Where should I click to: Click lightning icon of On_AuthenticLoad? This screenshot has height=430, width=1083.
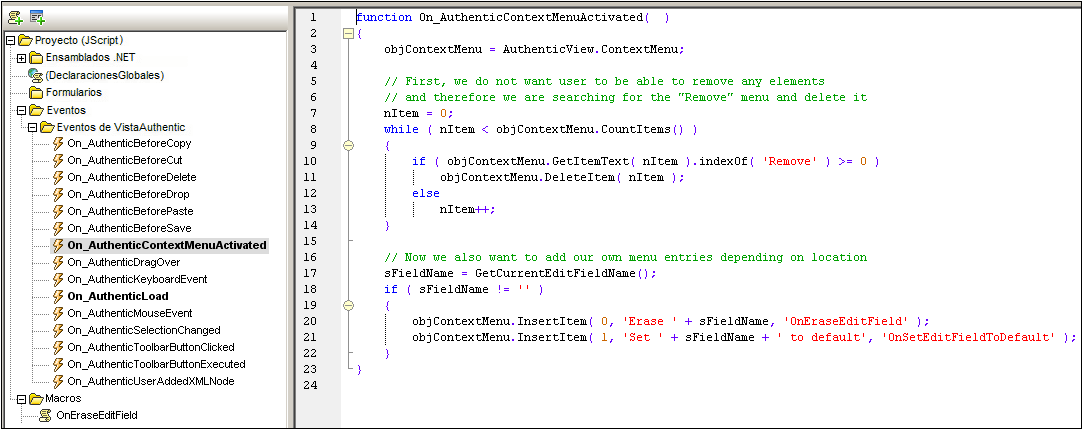58,297
